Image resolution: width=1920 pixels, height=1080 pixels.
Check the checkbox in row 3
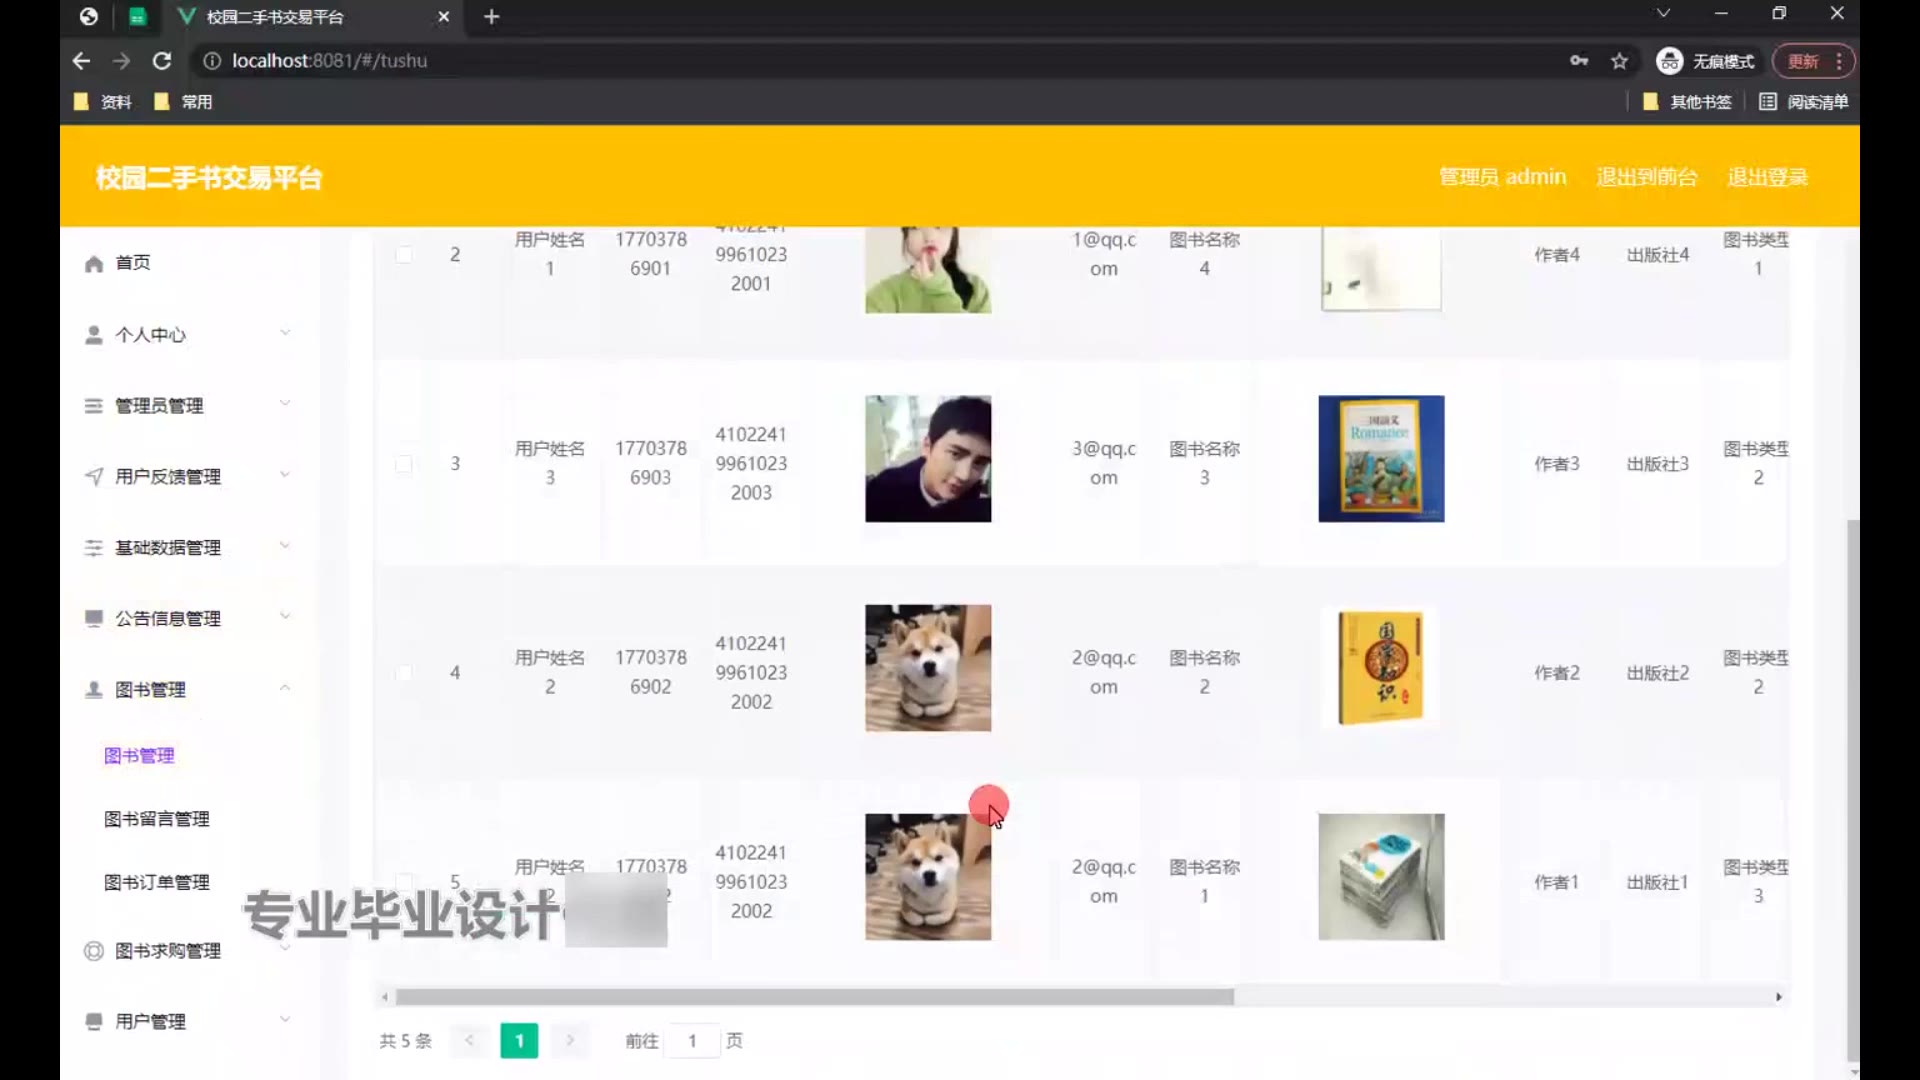click(404, 464)
